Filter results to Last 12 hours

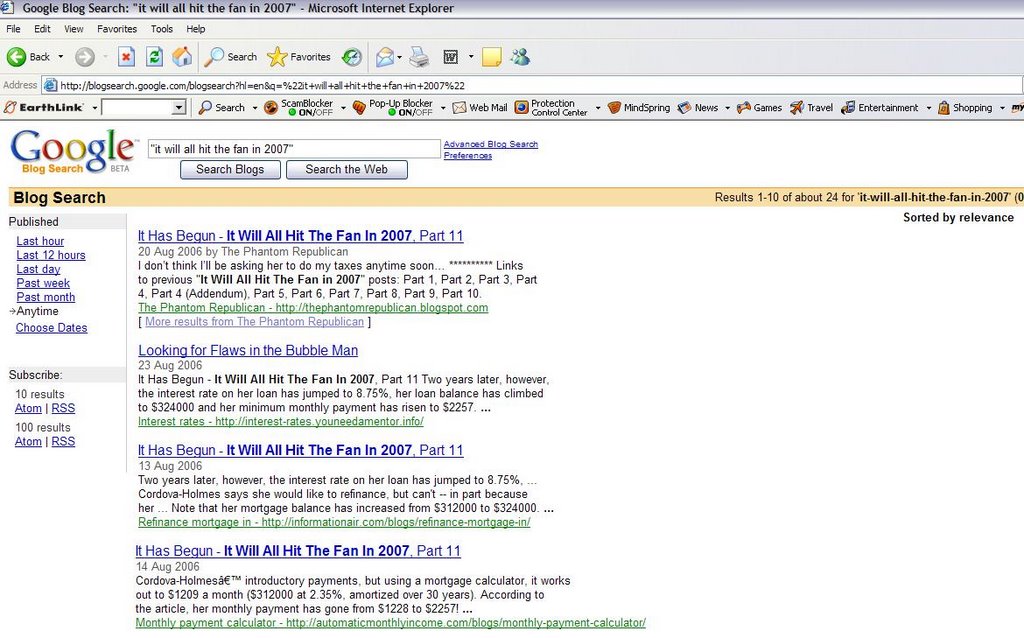(x=51, y=255)
